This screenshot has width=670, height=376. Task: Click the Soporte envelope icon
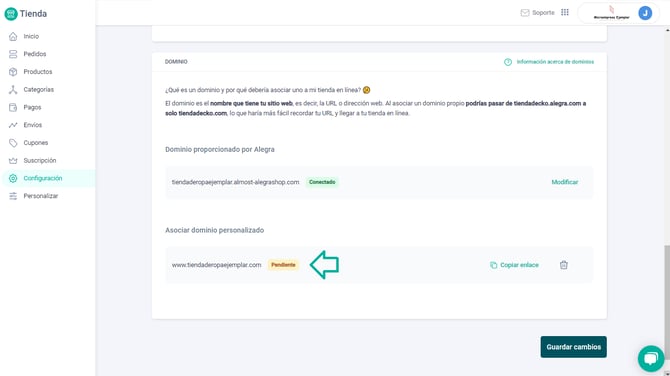point(525,13)
